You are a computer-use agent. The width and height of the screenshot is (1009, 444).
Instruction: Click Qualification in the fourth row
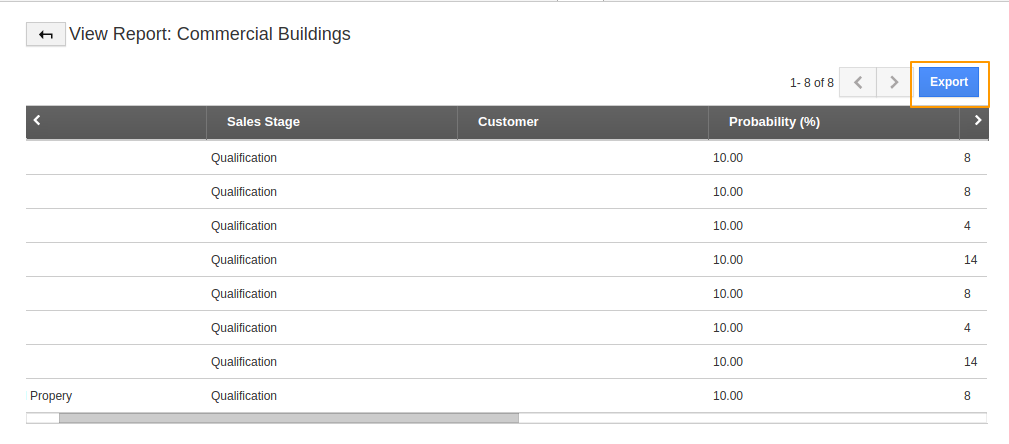[x=244, y=260]
